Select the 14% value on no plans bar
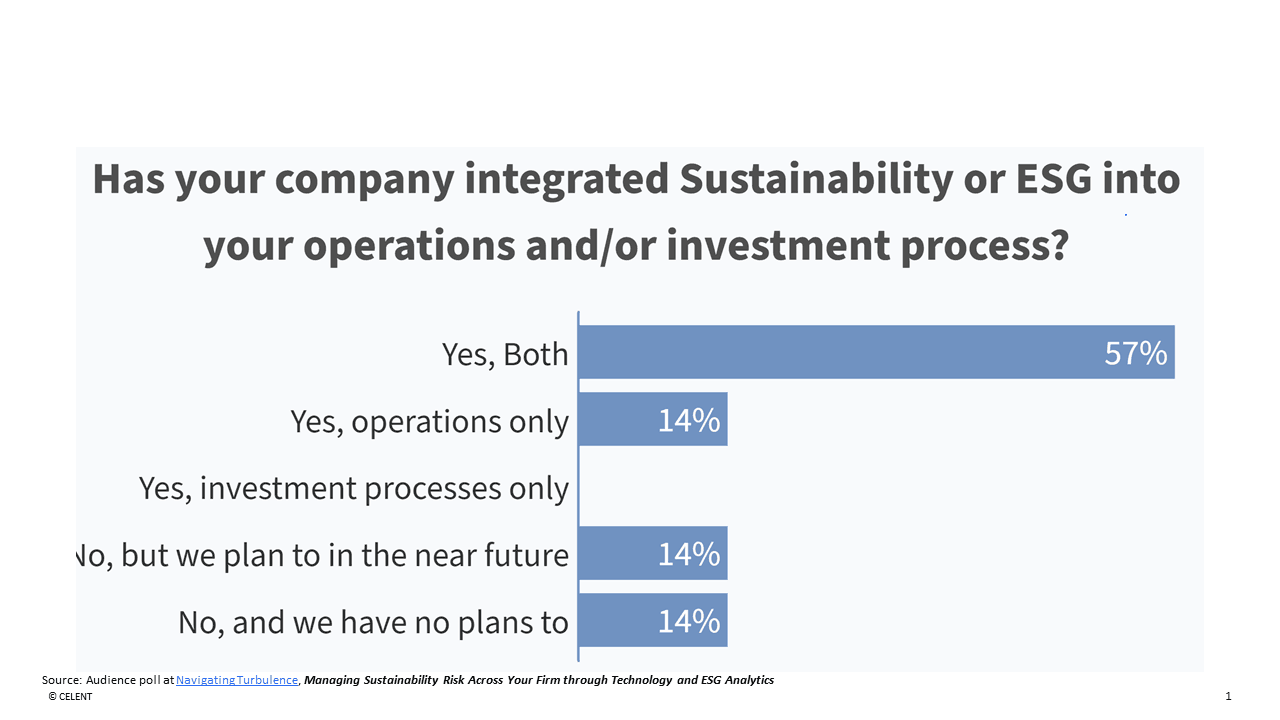This screenshot has height=720, width=1280. (x=689, y=621)
